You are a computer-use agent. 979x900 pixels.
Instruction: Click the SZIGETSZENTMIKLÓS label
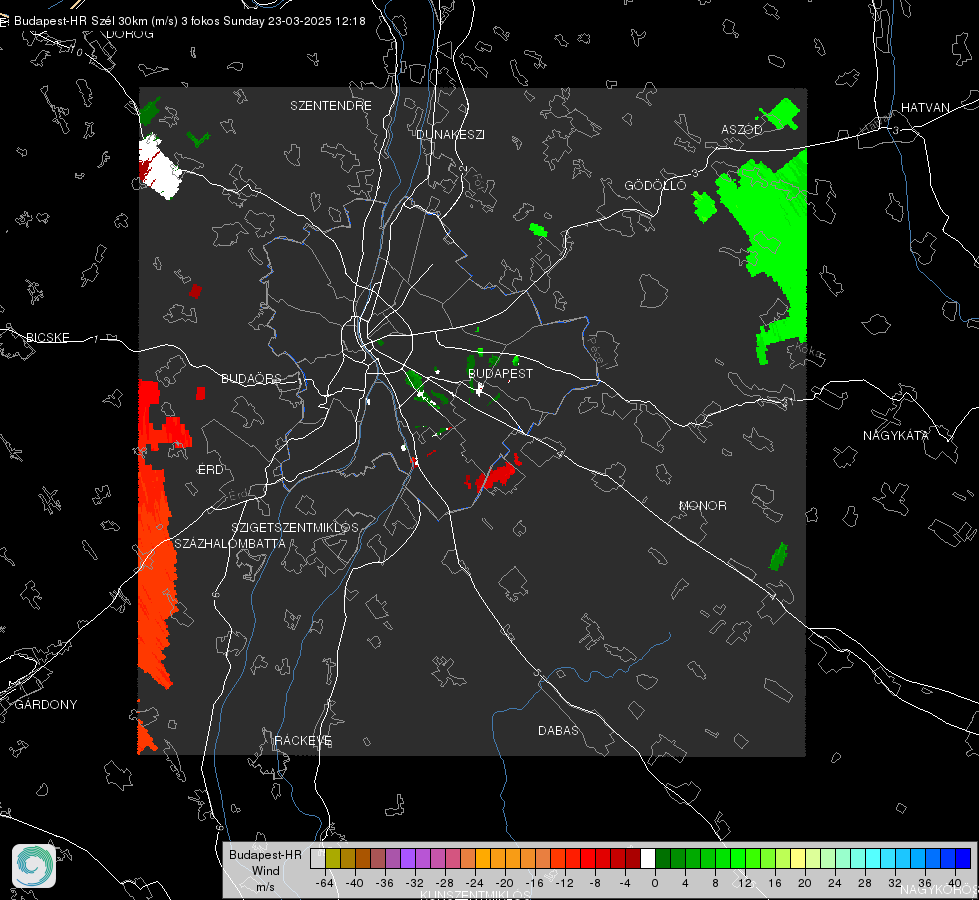pos(295,527)
